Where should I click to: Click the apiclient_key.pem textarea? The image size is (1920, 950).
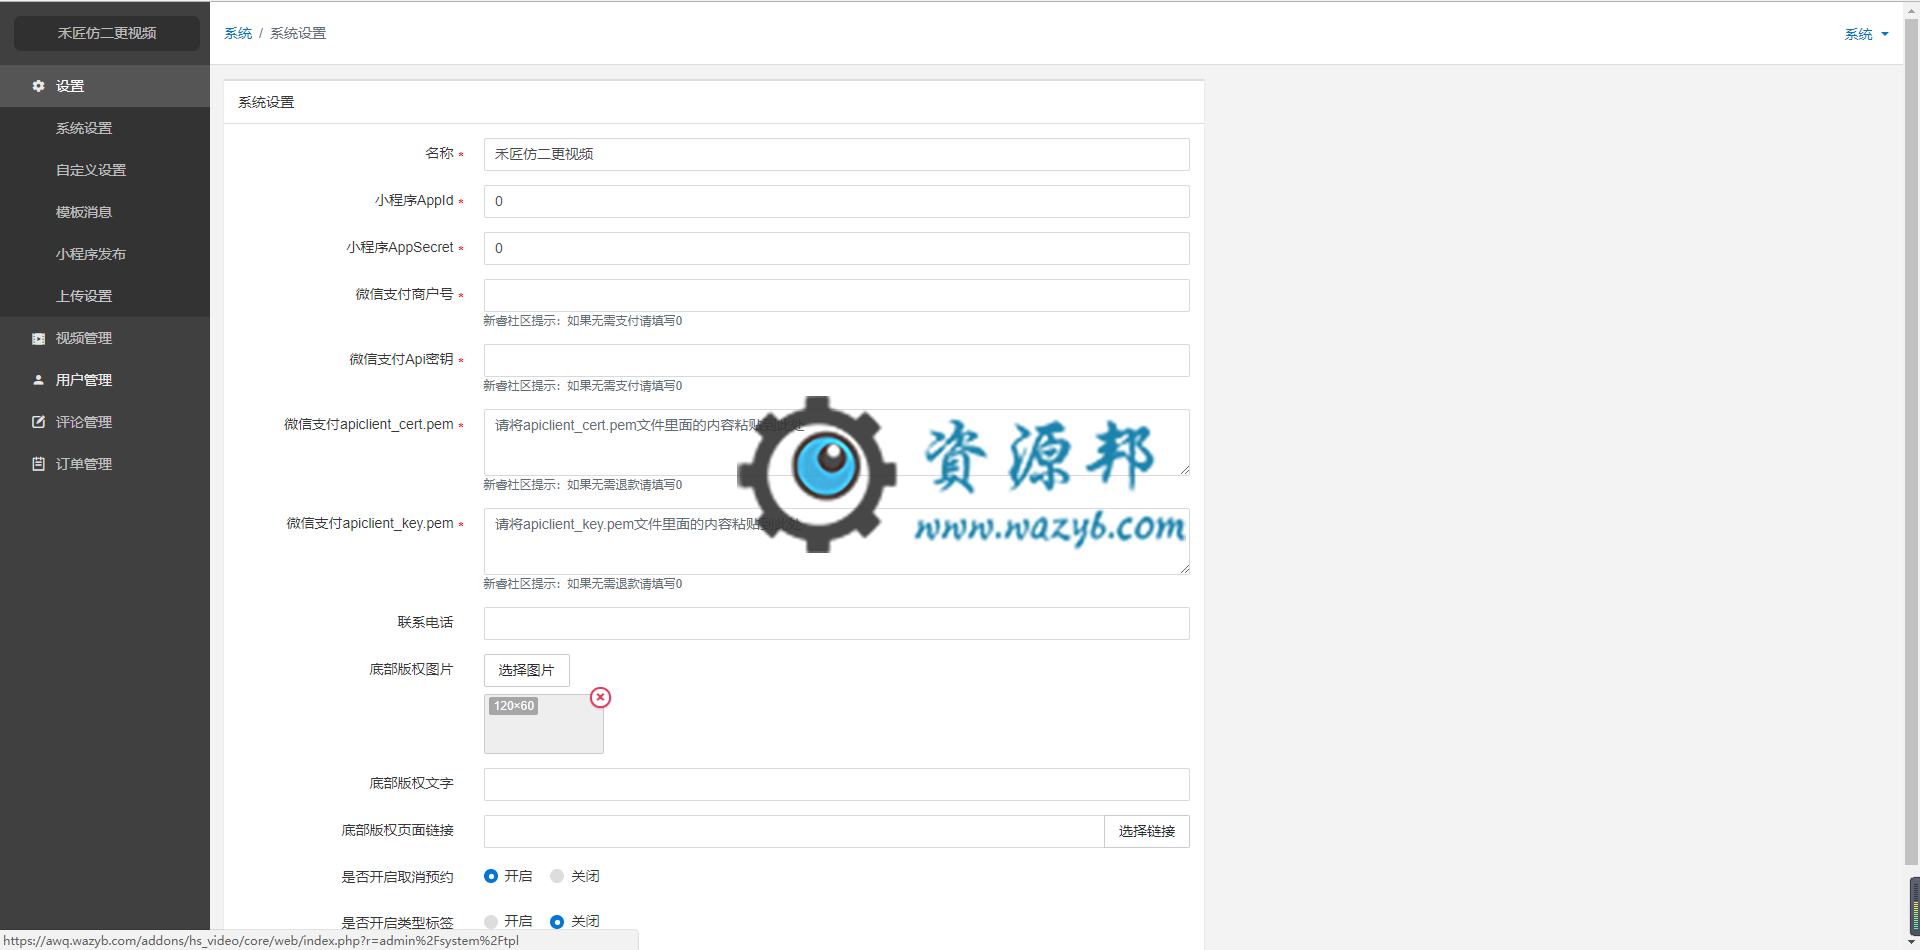[837, 541]
